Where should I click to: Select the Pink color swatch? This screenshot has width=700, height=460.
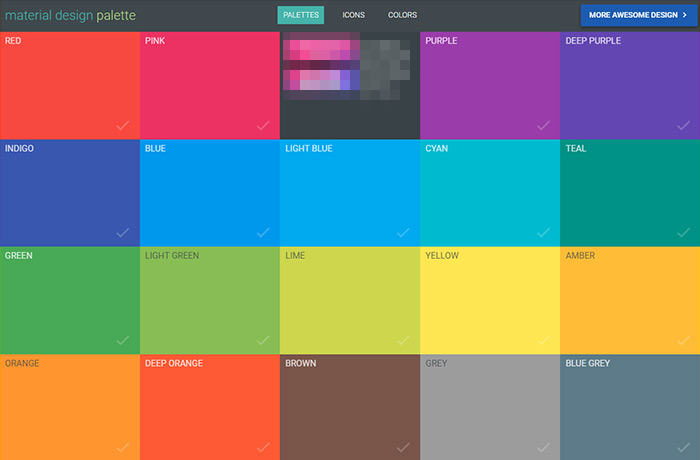click(210, 85)
